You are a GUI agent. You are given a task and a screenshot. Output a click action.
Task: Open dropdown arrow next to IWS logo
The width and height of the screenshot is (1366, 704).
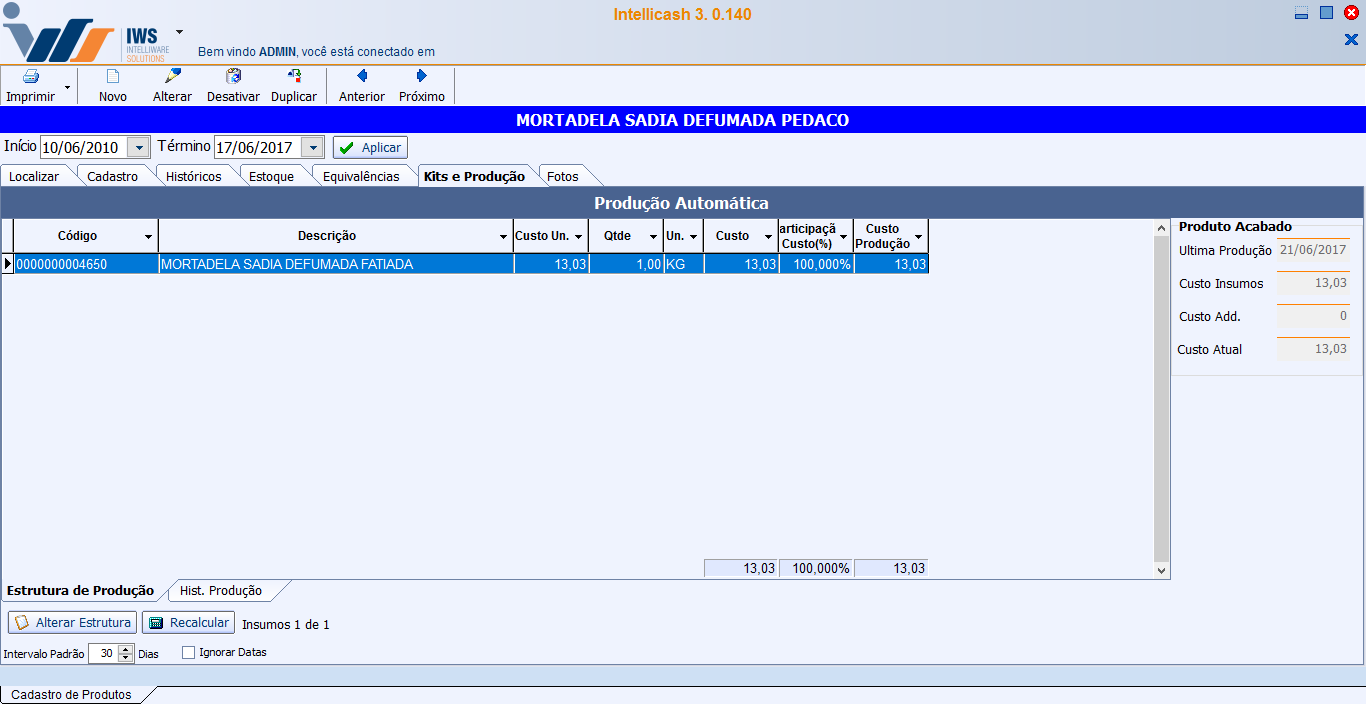(179, 32)
